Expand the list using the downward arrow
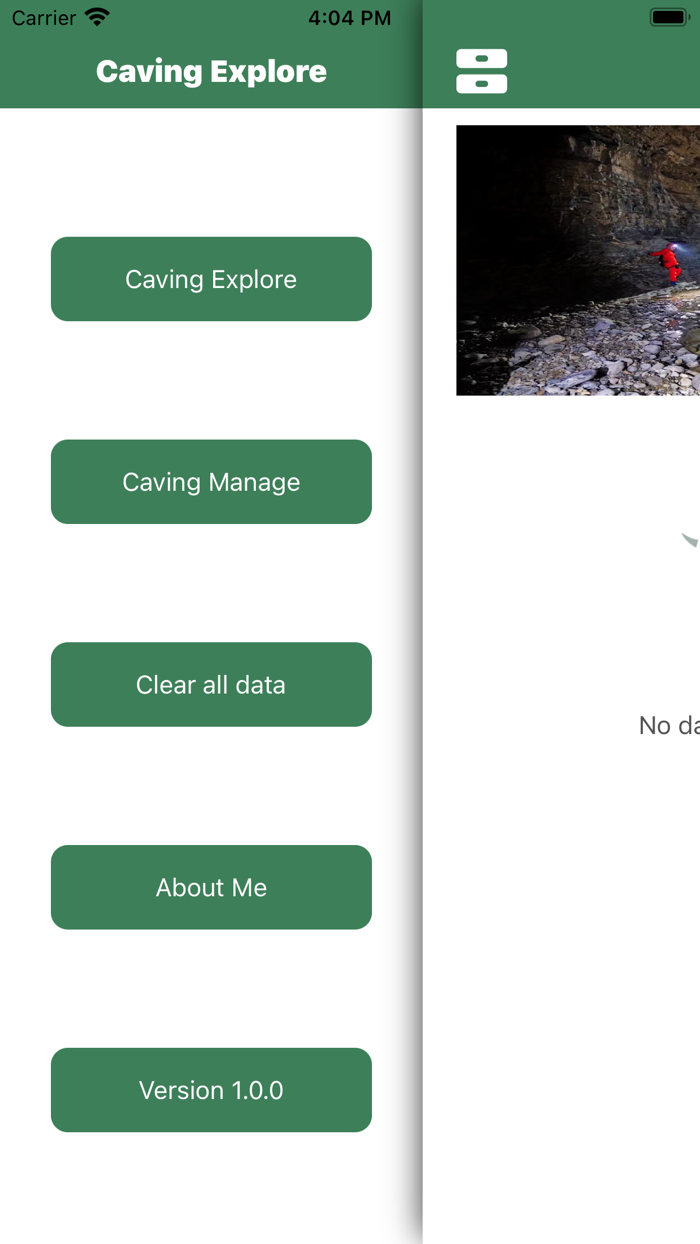This screenshot has width=700, height=1244. 690,540
